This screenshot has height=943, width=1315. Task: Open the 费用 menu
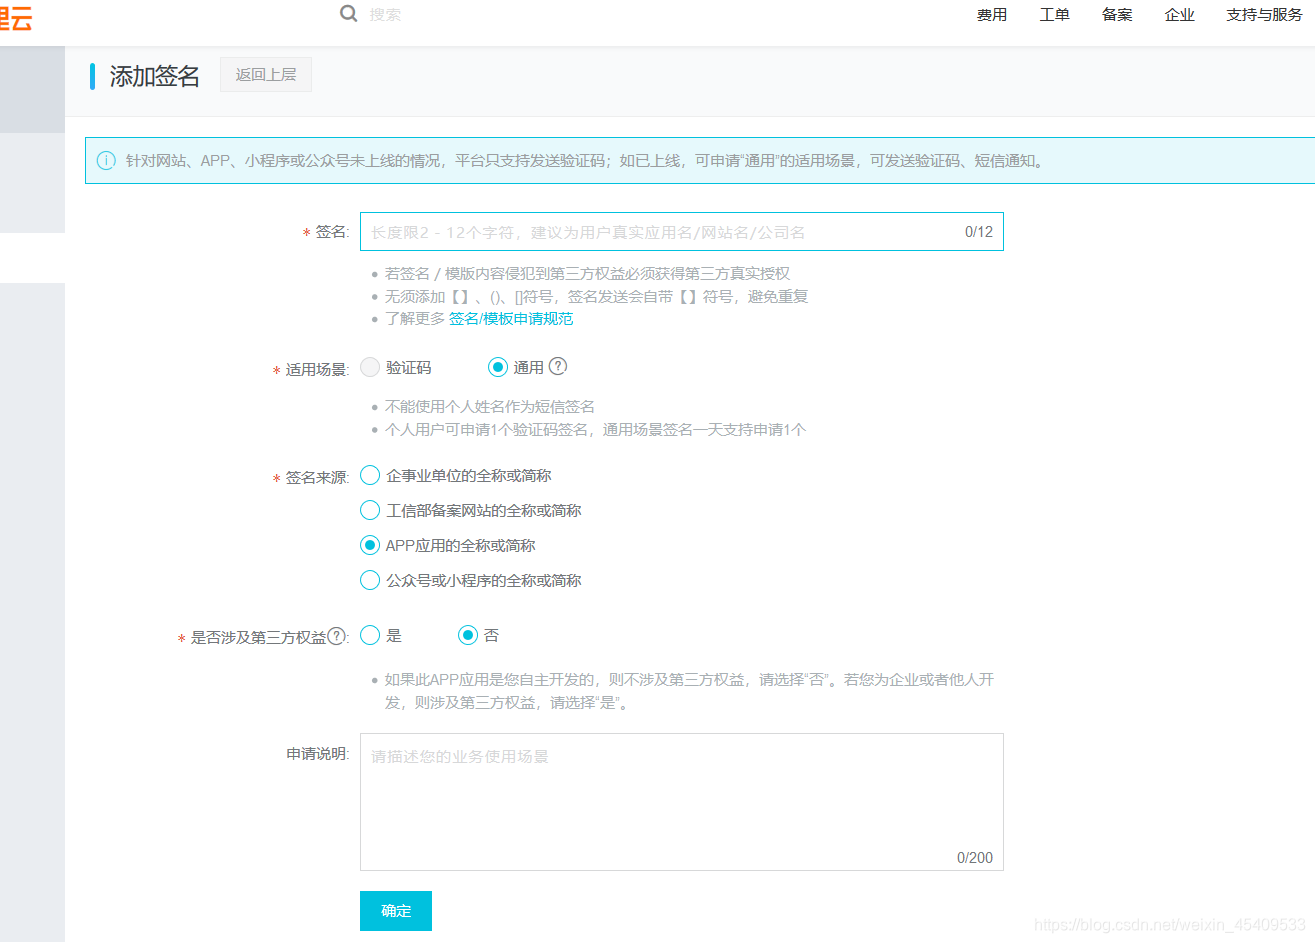pos(992,15)
